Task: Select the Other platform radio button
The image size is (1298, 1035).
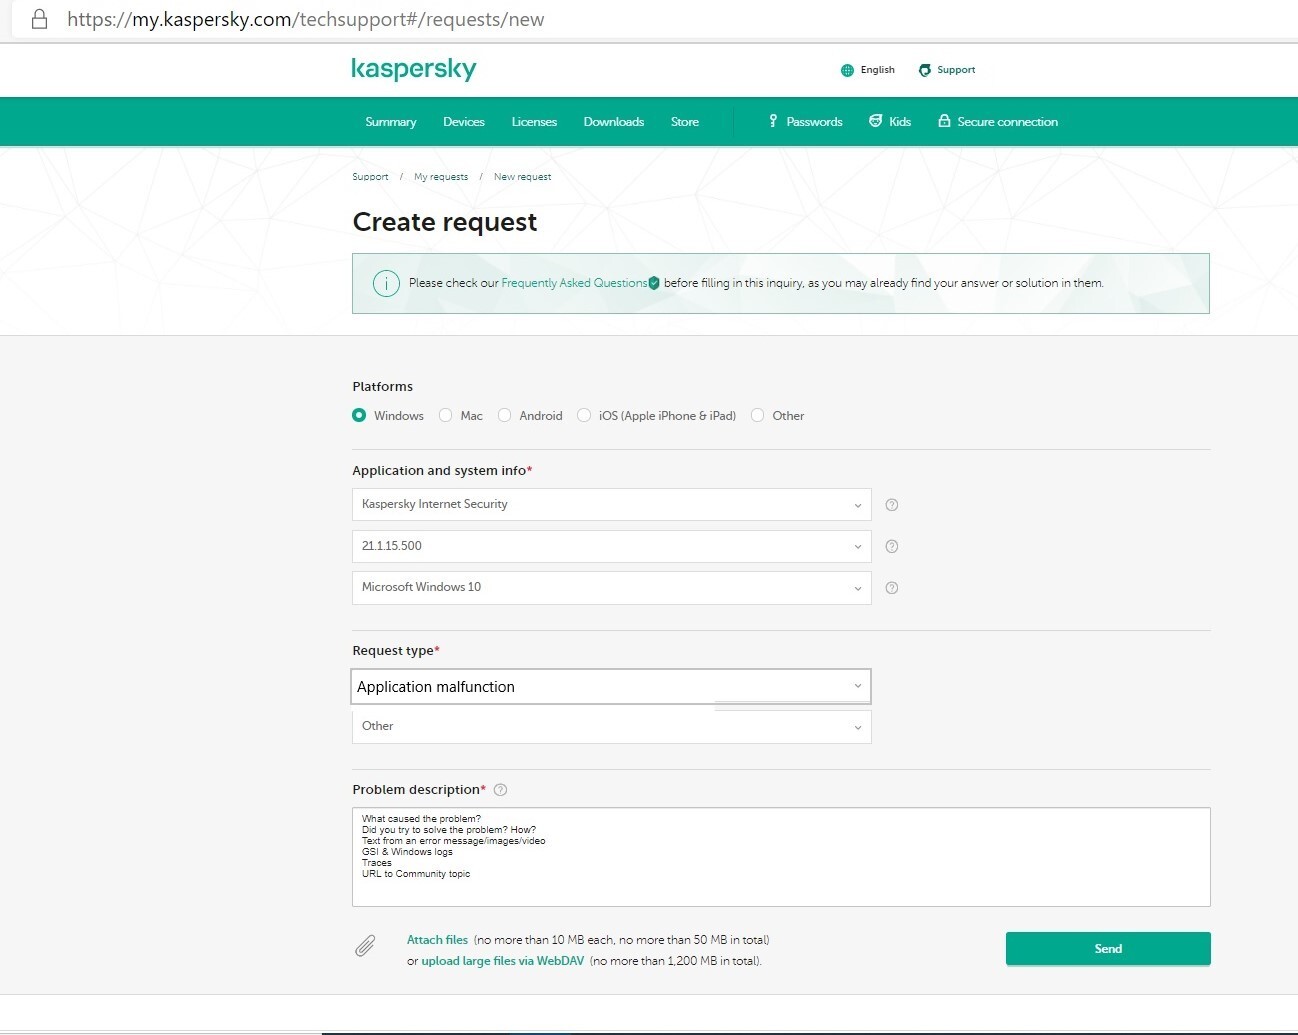Action: click(x=758, y=415)
